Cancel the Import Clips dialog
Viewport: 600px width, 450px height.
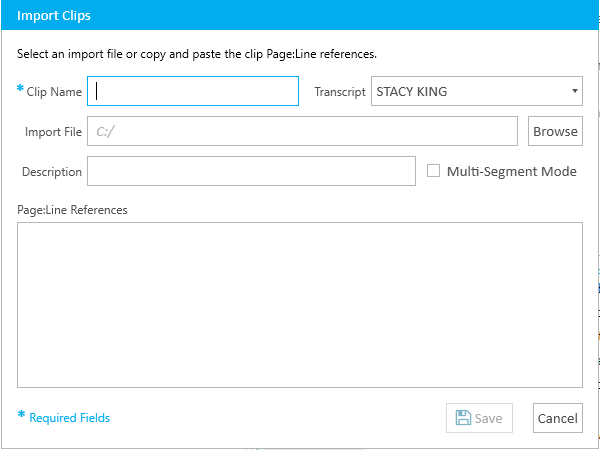tap(558, 418)
